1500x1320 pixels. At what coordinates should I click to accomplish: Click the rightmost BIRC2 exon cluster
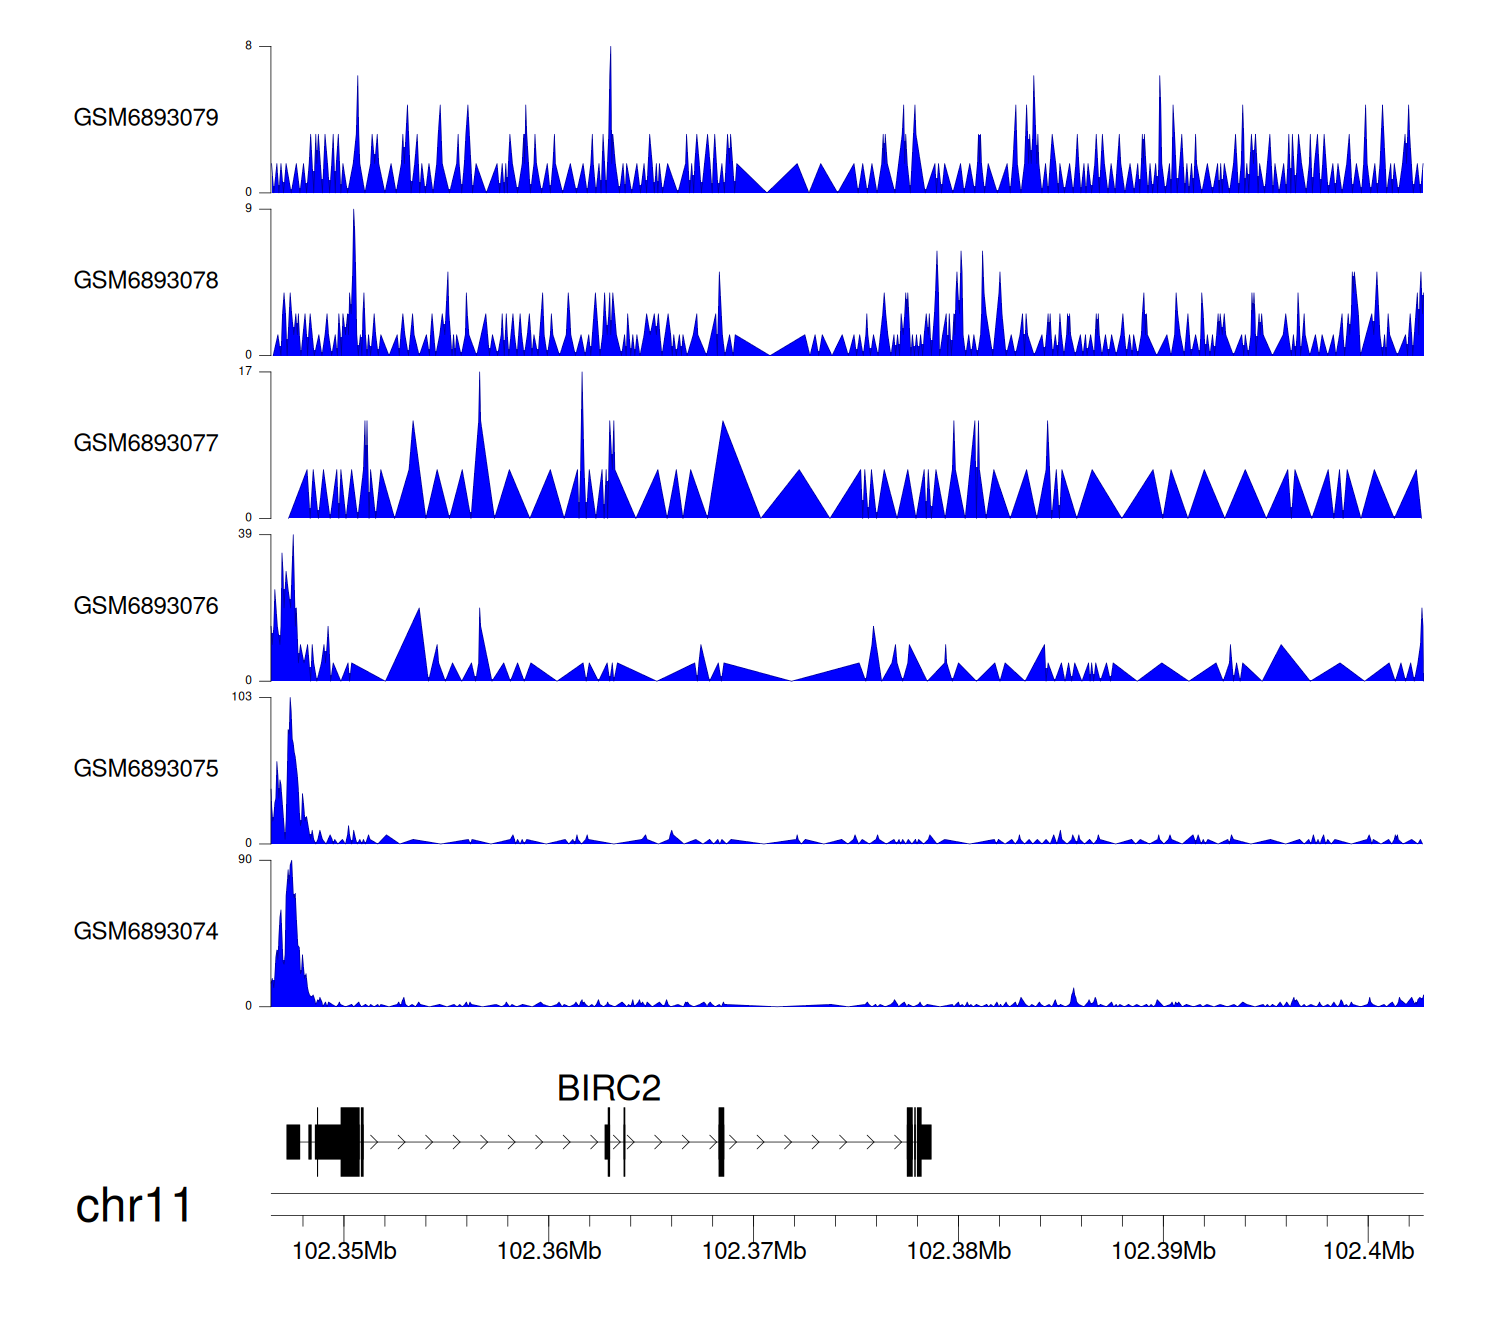tap(919, 1142)
